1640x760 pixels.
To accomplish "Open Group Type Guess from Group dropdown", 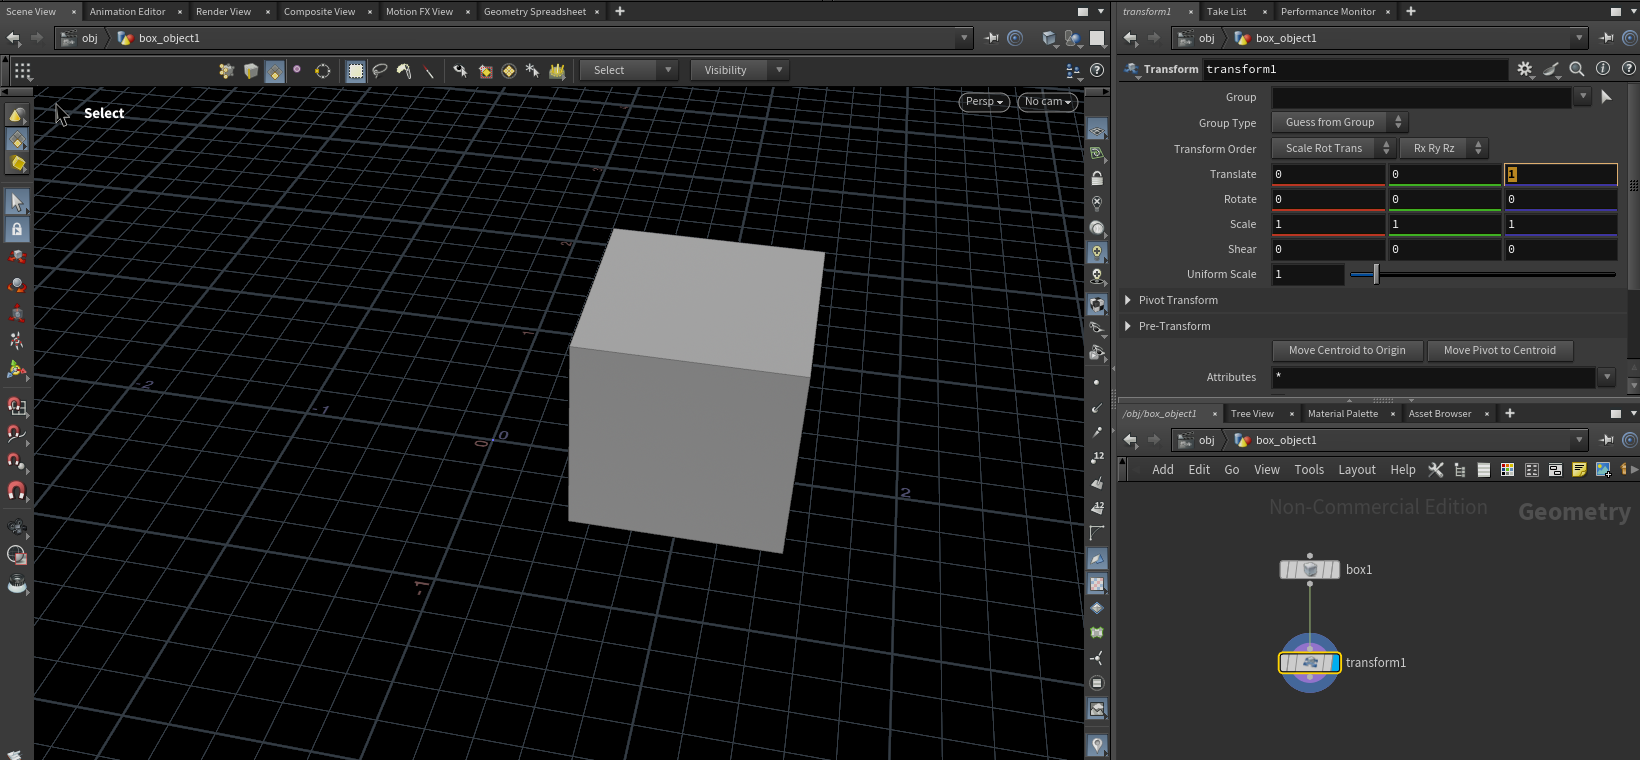I will [x=1340, y=122].
